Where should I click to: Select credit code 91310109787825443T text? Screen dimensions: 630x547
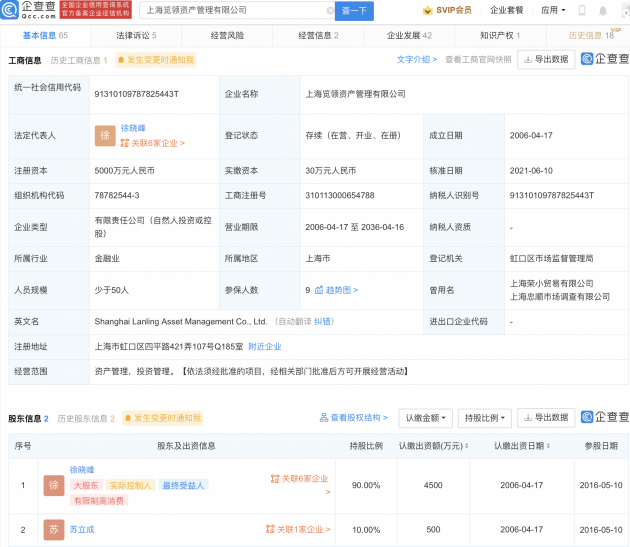click(x=137, y=94)
